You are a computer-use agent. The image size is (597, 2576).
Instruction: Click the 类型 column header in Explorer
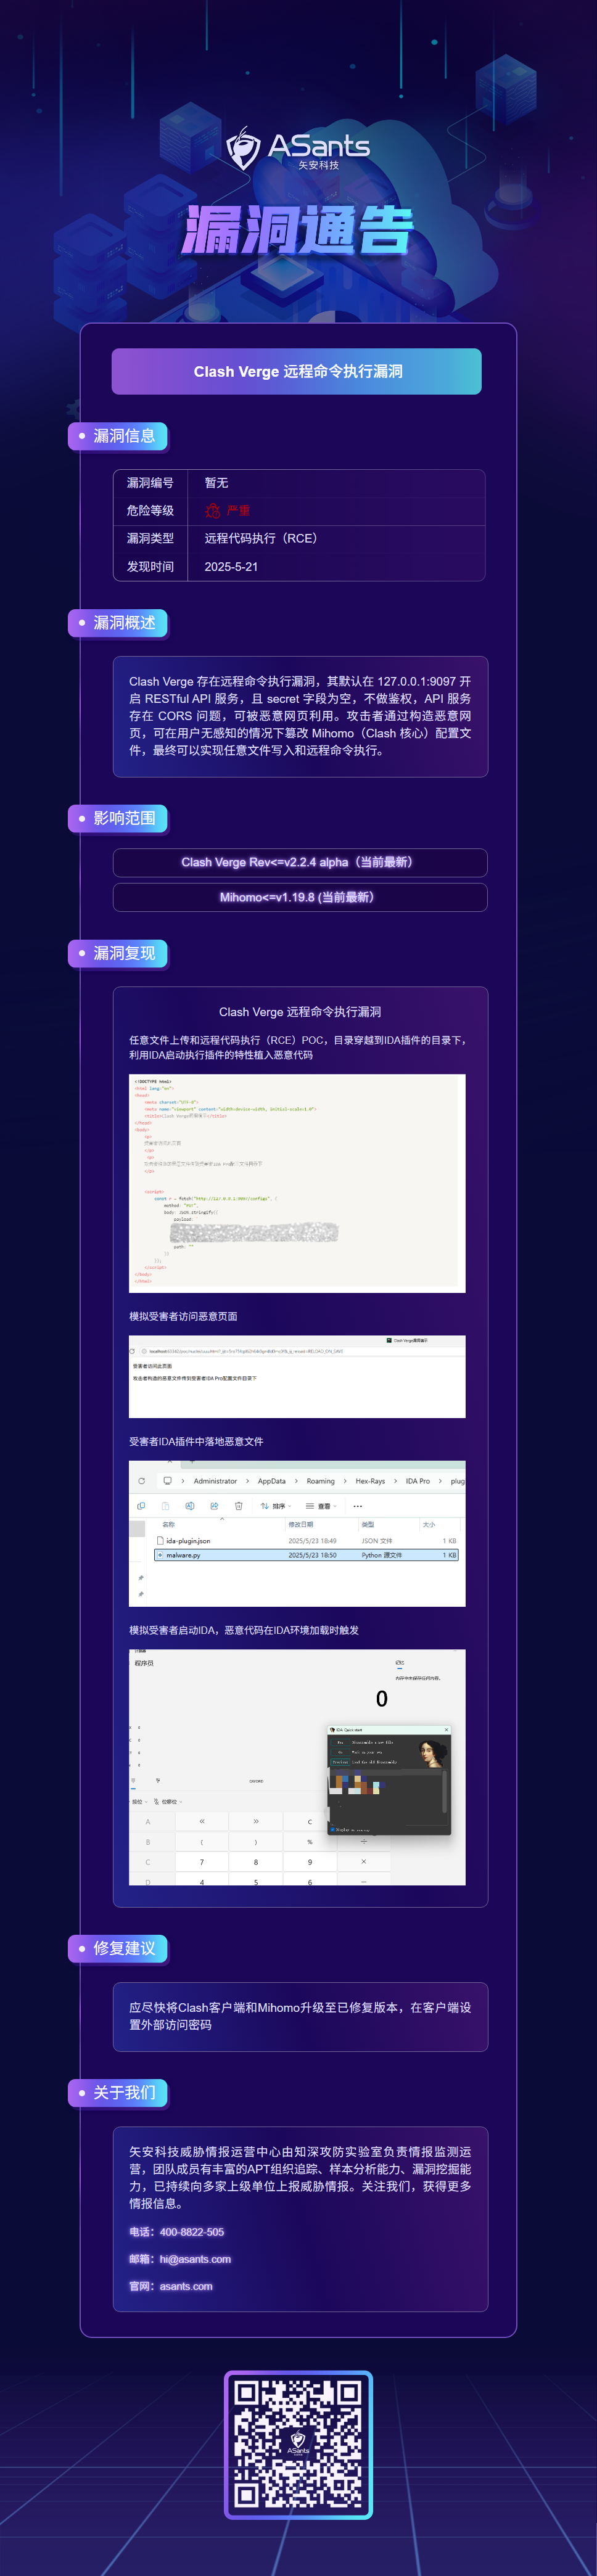368,1525
